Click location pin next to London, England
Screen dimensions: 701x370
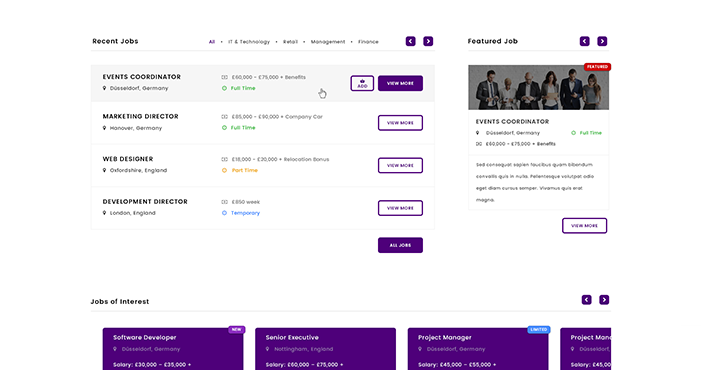pos(105,213)
